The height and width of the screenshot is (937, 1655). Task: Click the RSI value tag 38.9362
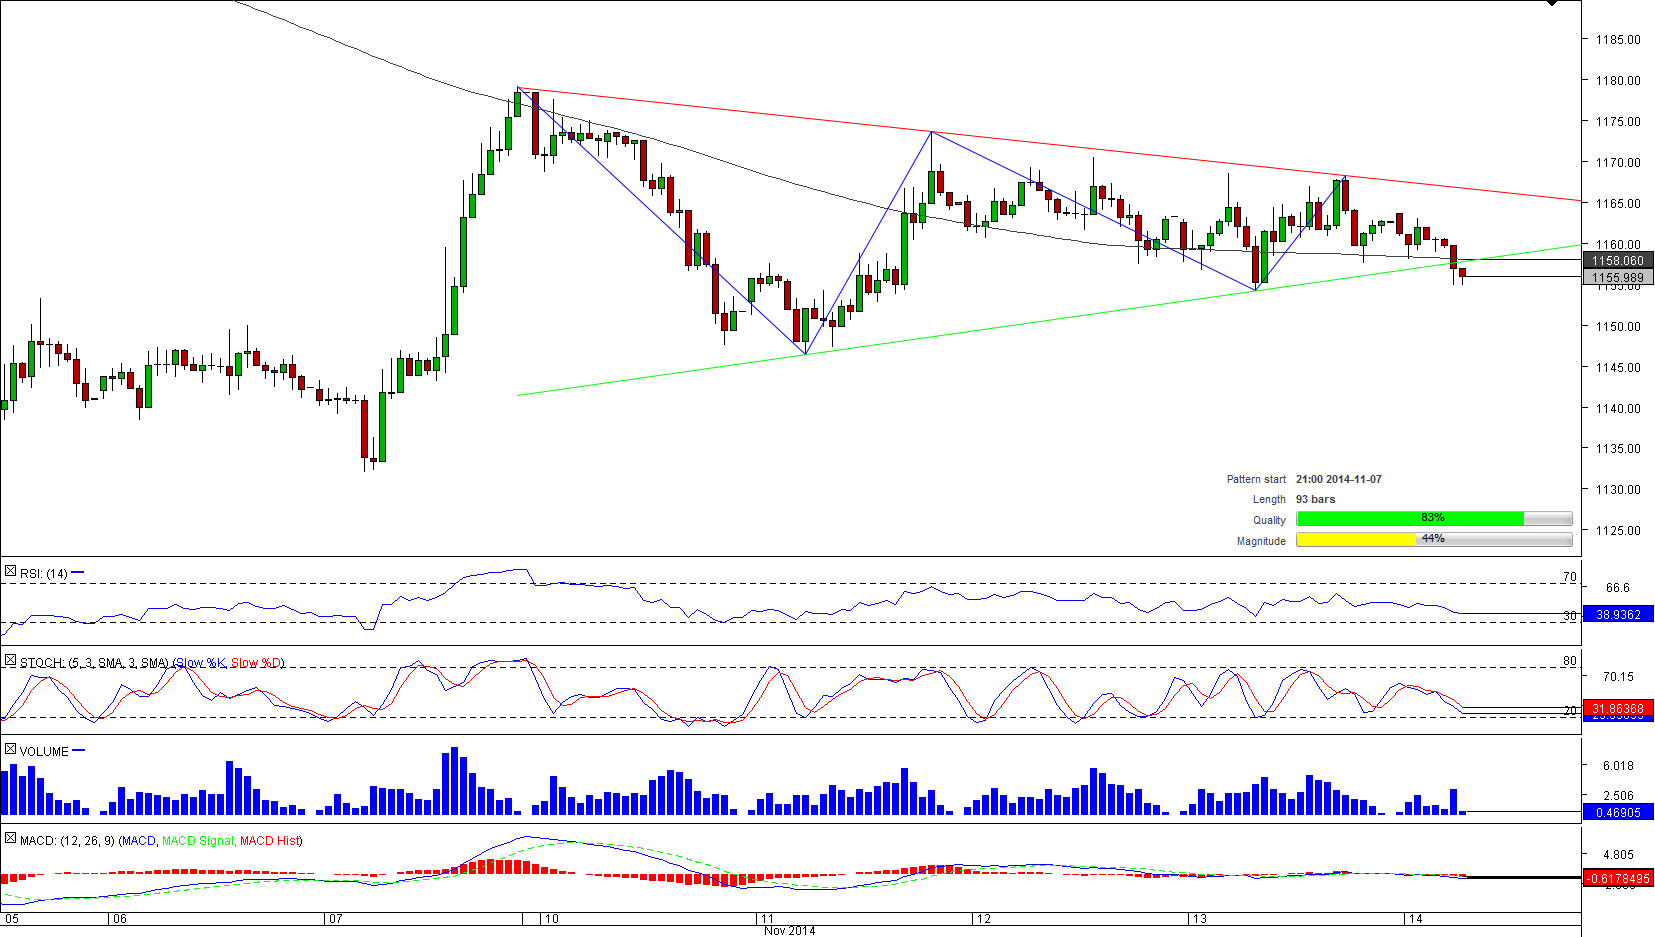[1617, 615]
